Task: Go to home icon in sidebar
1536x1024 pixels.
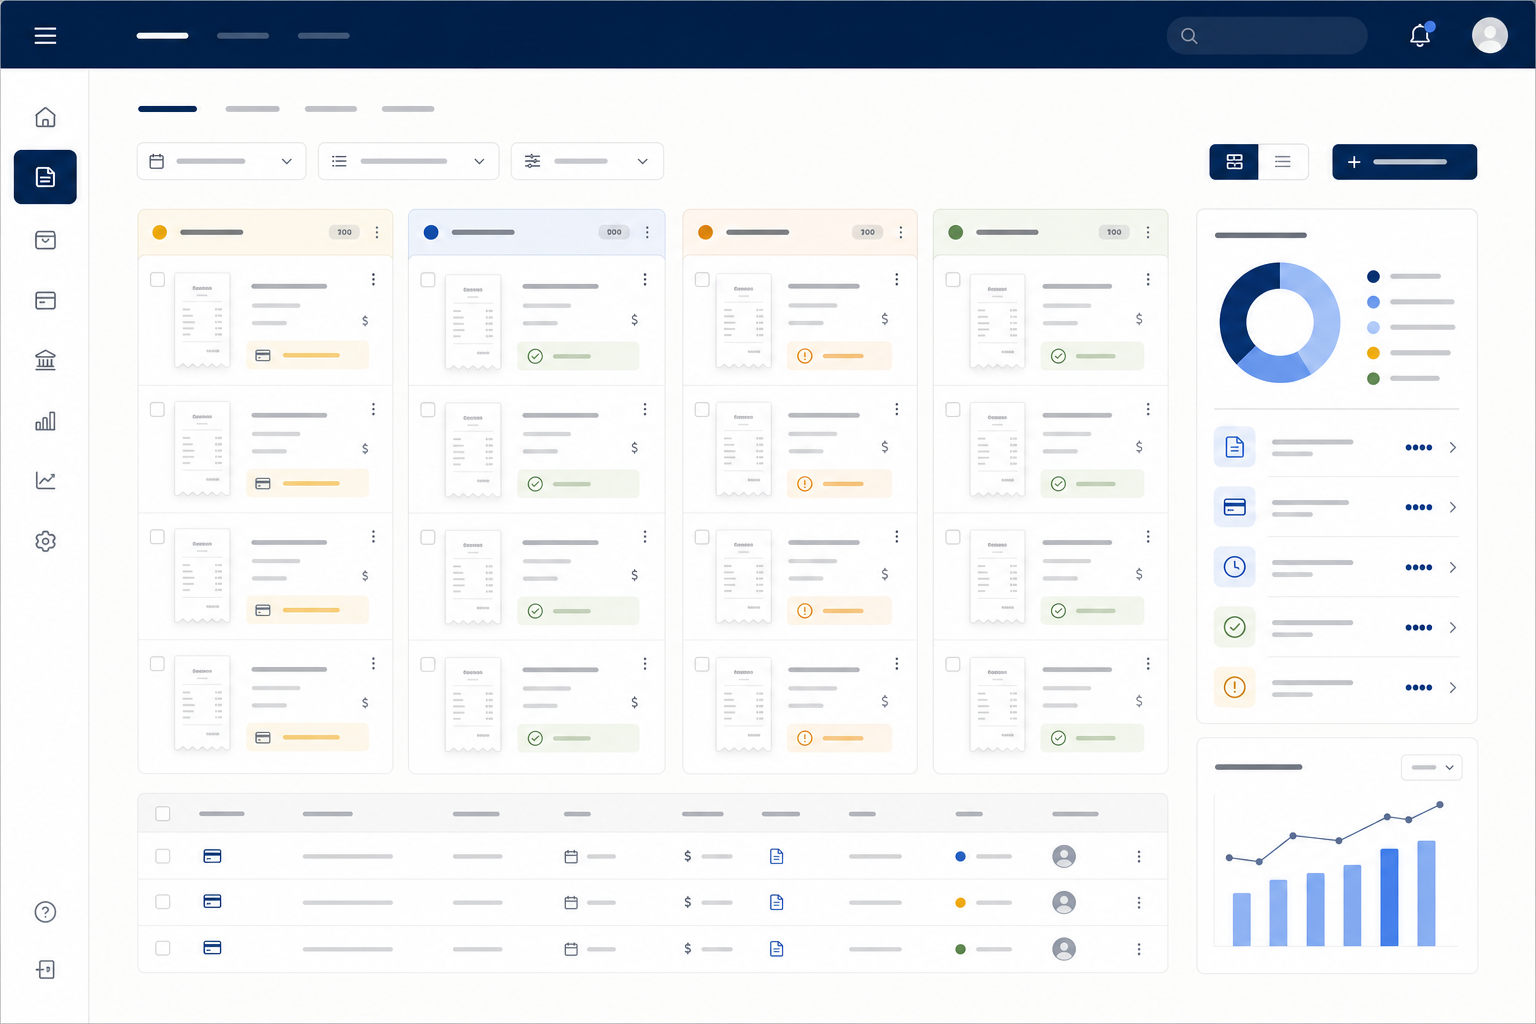Action: [x=45, y=117]
